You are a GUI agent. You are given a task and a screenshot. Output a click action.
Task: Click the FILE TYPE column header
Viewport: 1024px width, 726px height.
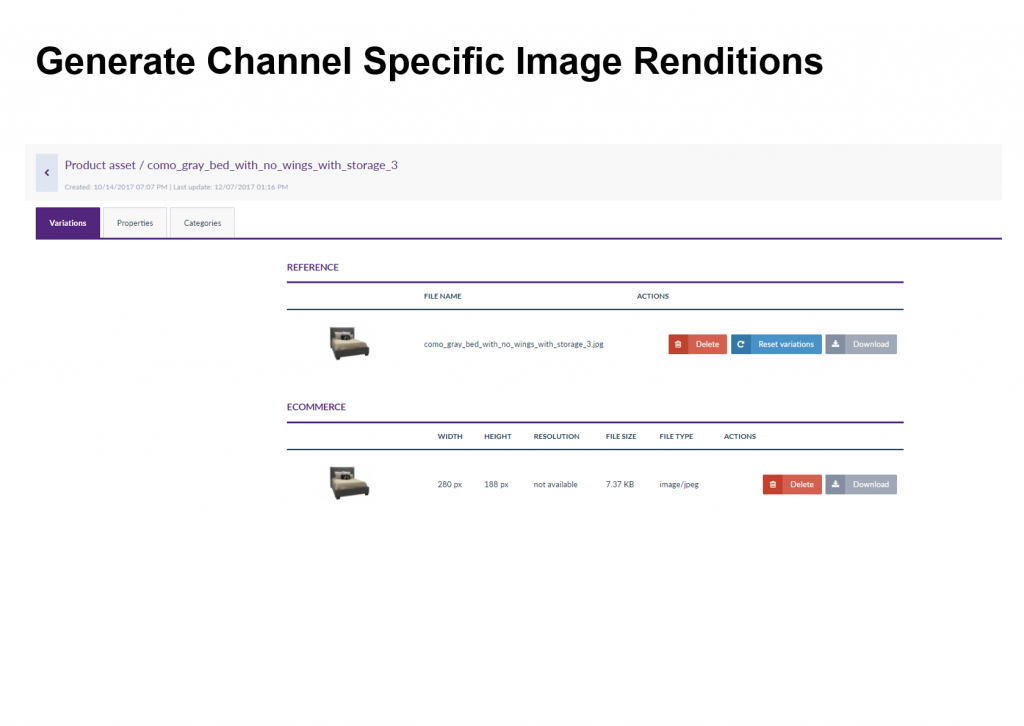676,436
